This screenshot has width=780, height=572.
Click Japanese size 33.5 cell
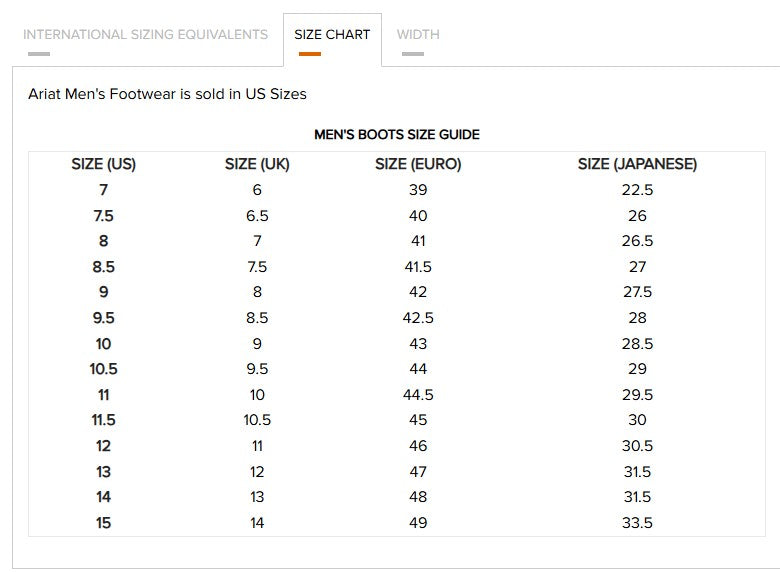[637, 523]
